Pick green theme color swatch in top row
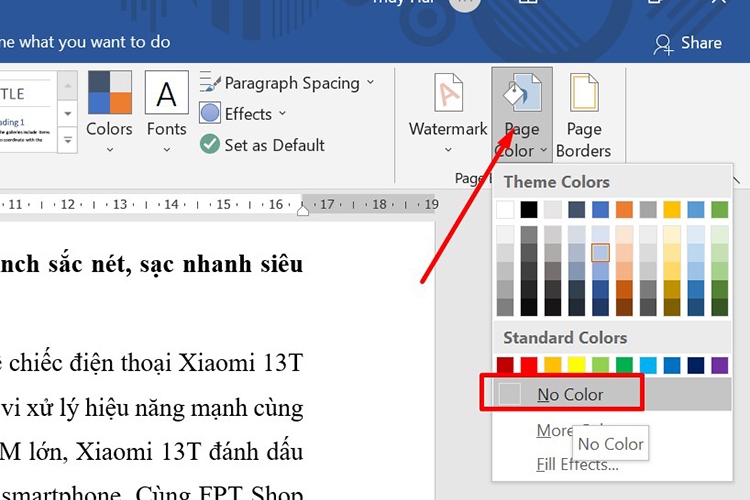Screen dimensions: 750x500 point(719,210)
